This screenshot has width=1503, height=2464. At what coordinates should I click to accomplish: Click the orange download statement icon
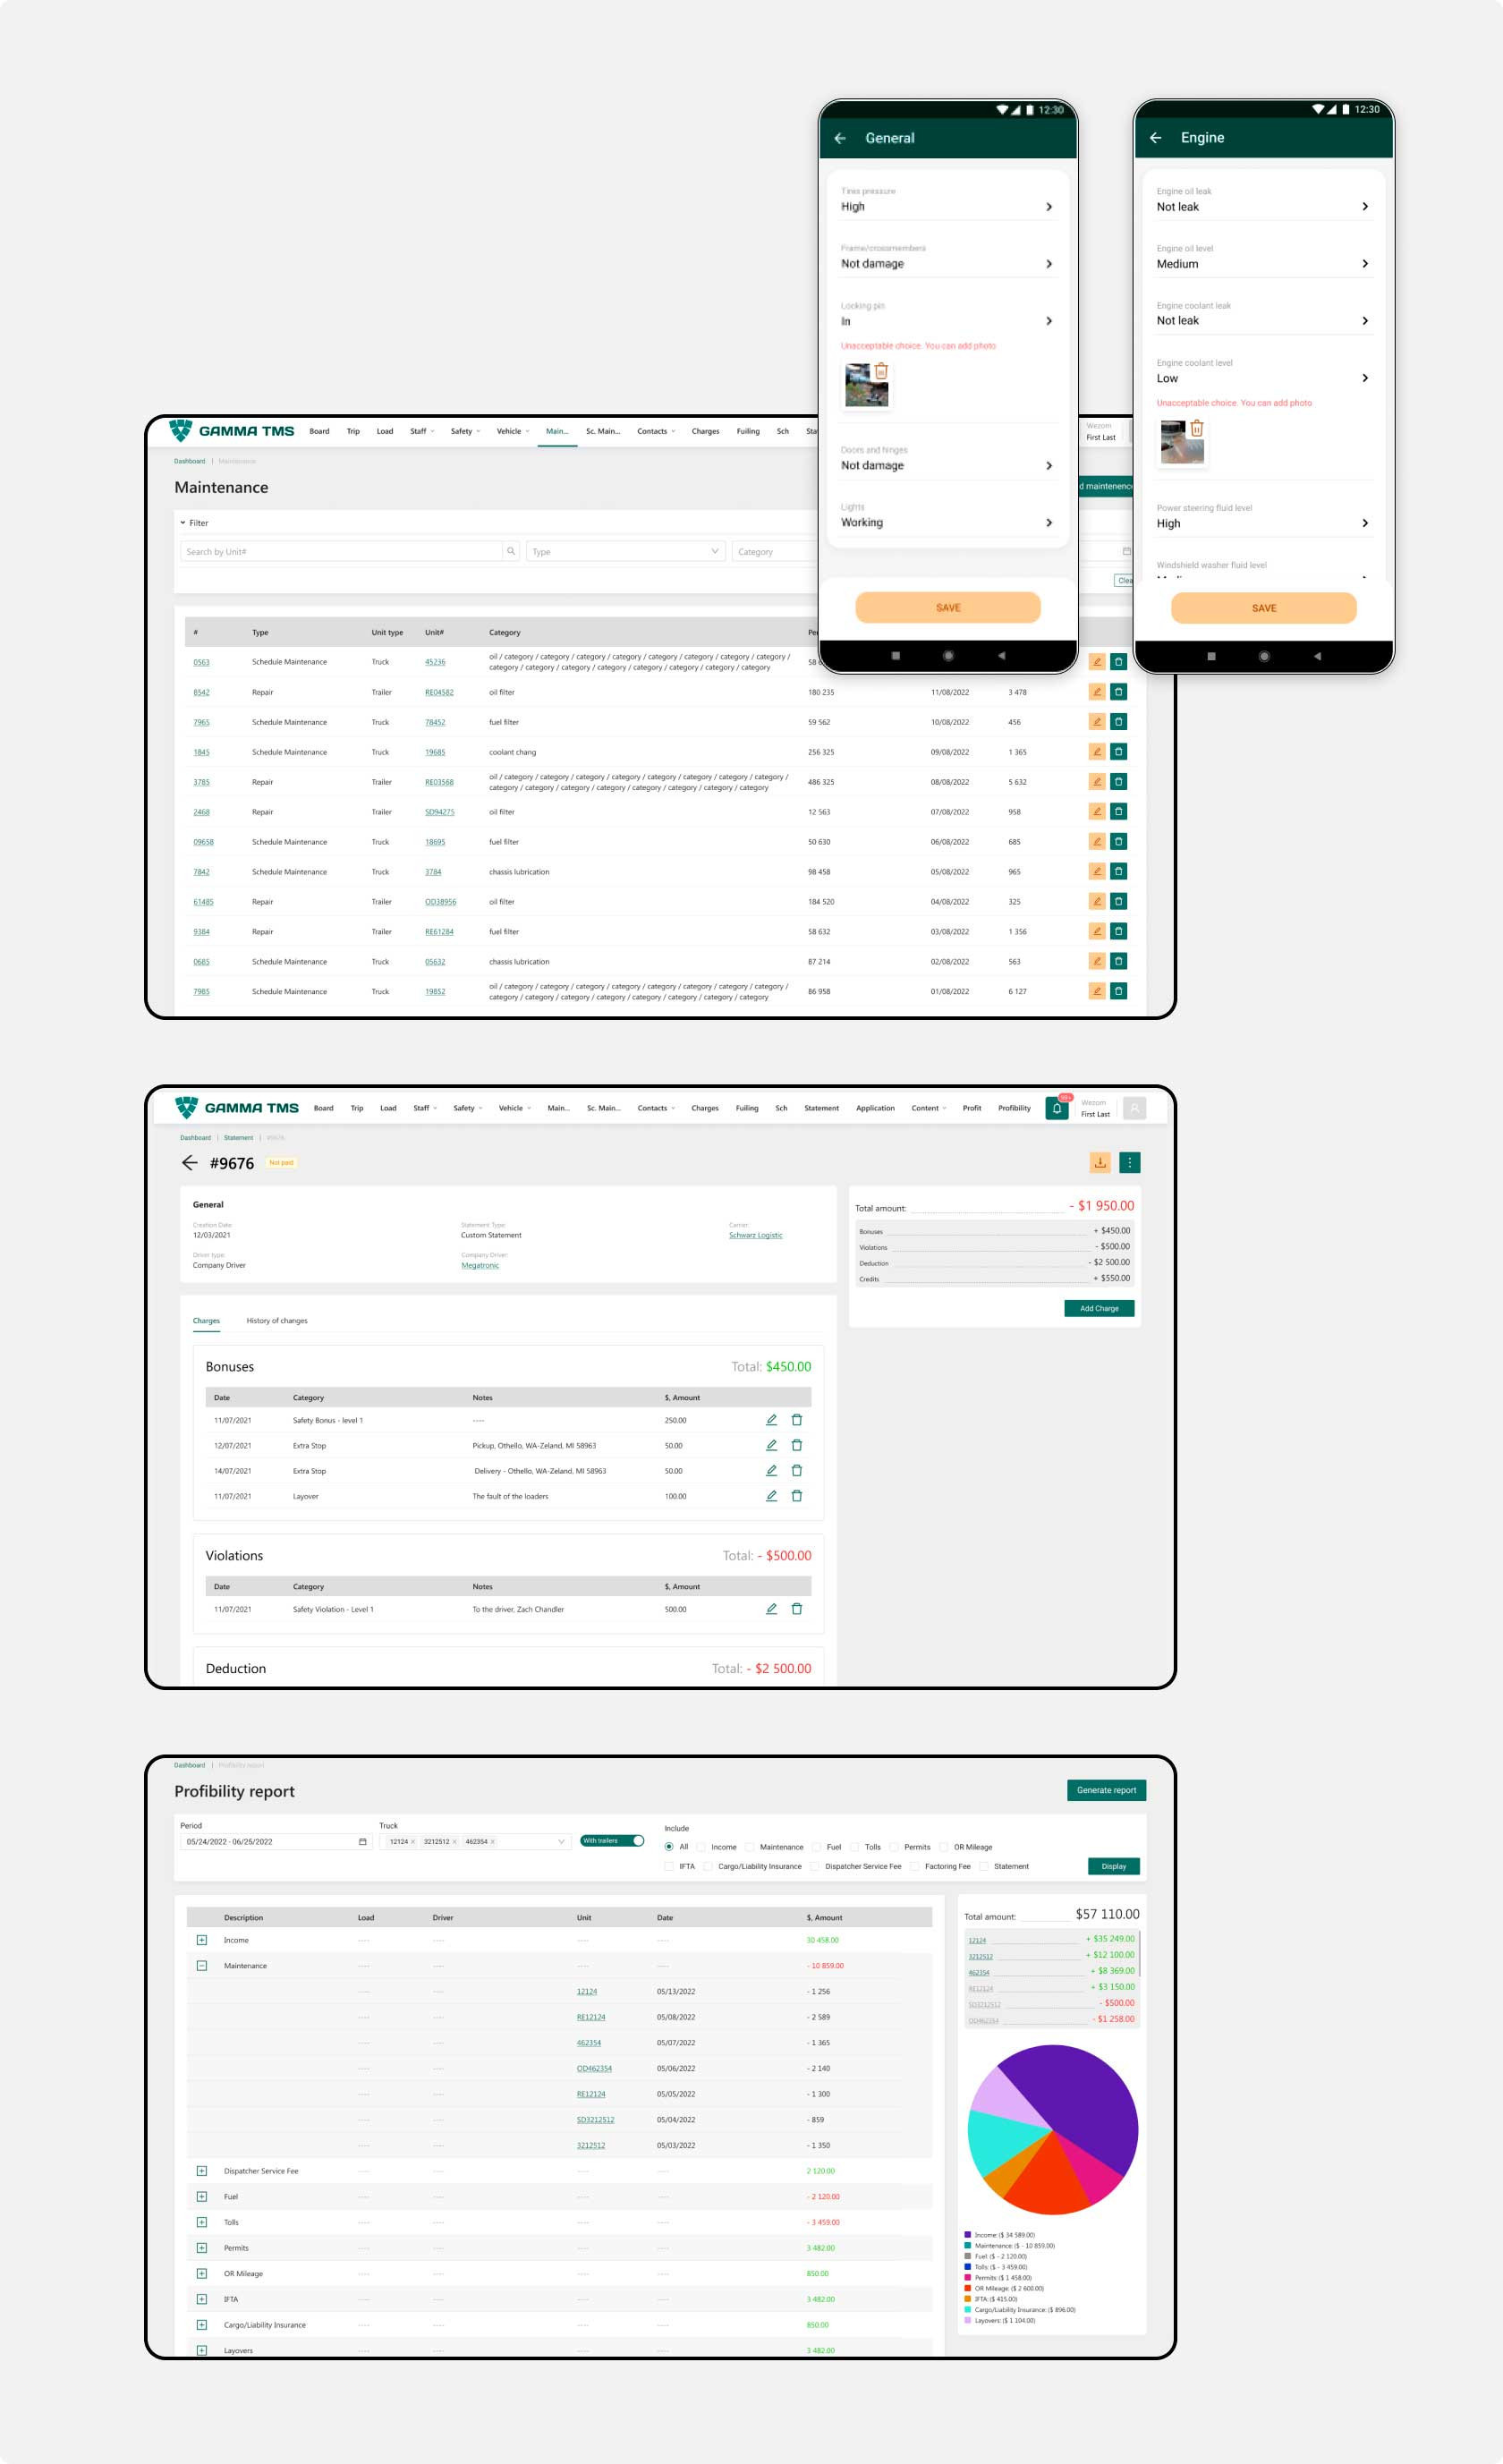(x=1100, y=1162)
